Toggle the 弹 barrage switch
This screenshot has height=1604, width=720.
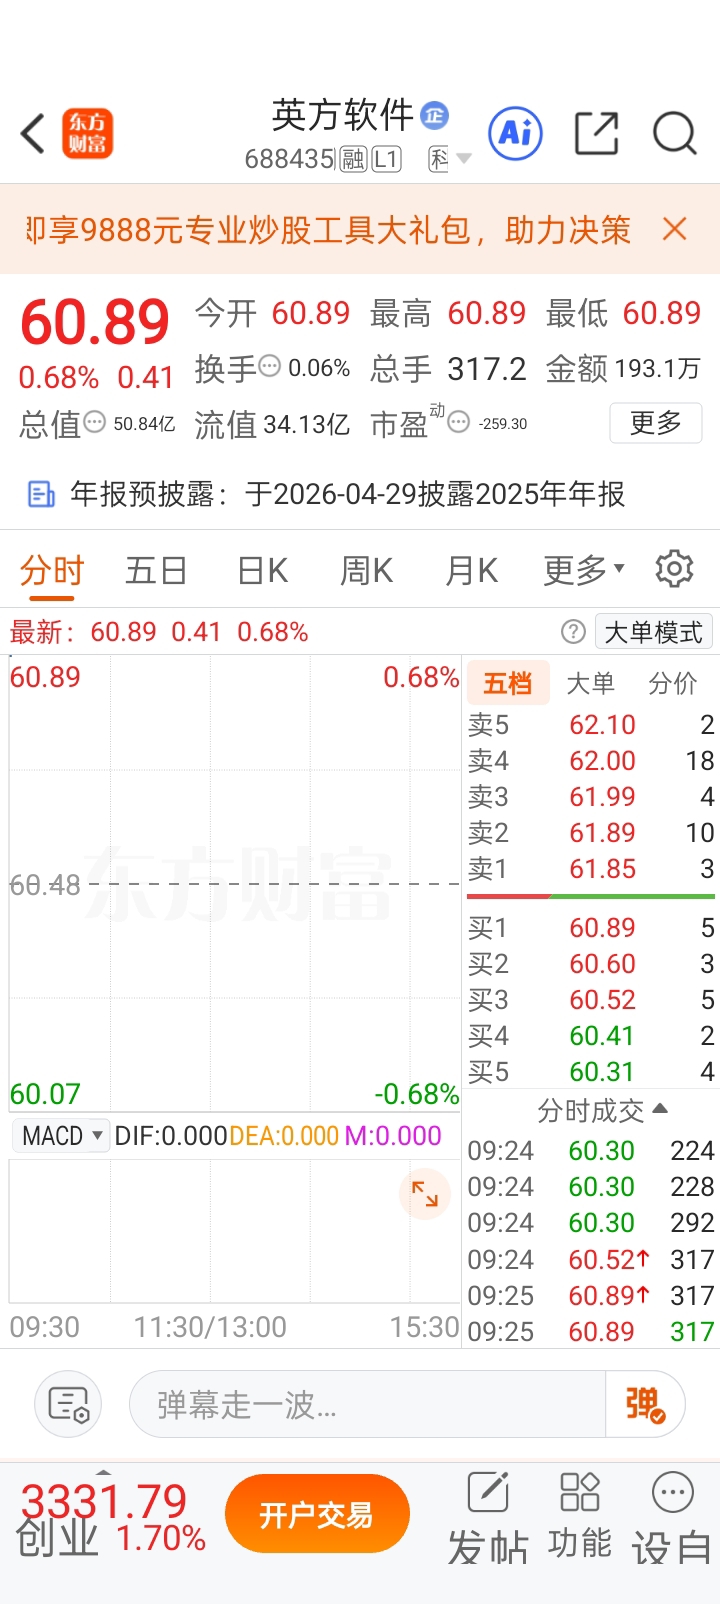point(645,1404)
